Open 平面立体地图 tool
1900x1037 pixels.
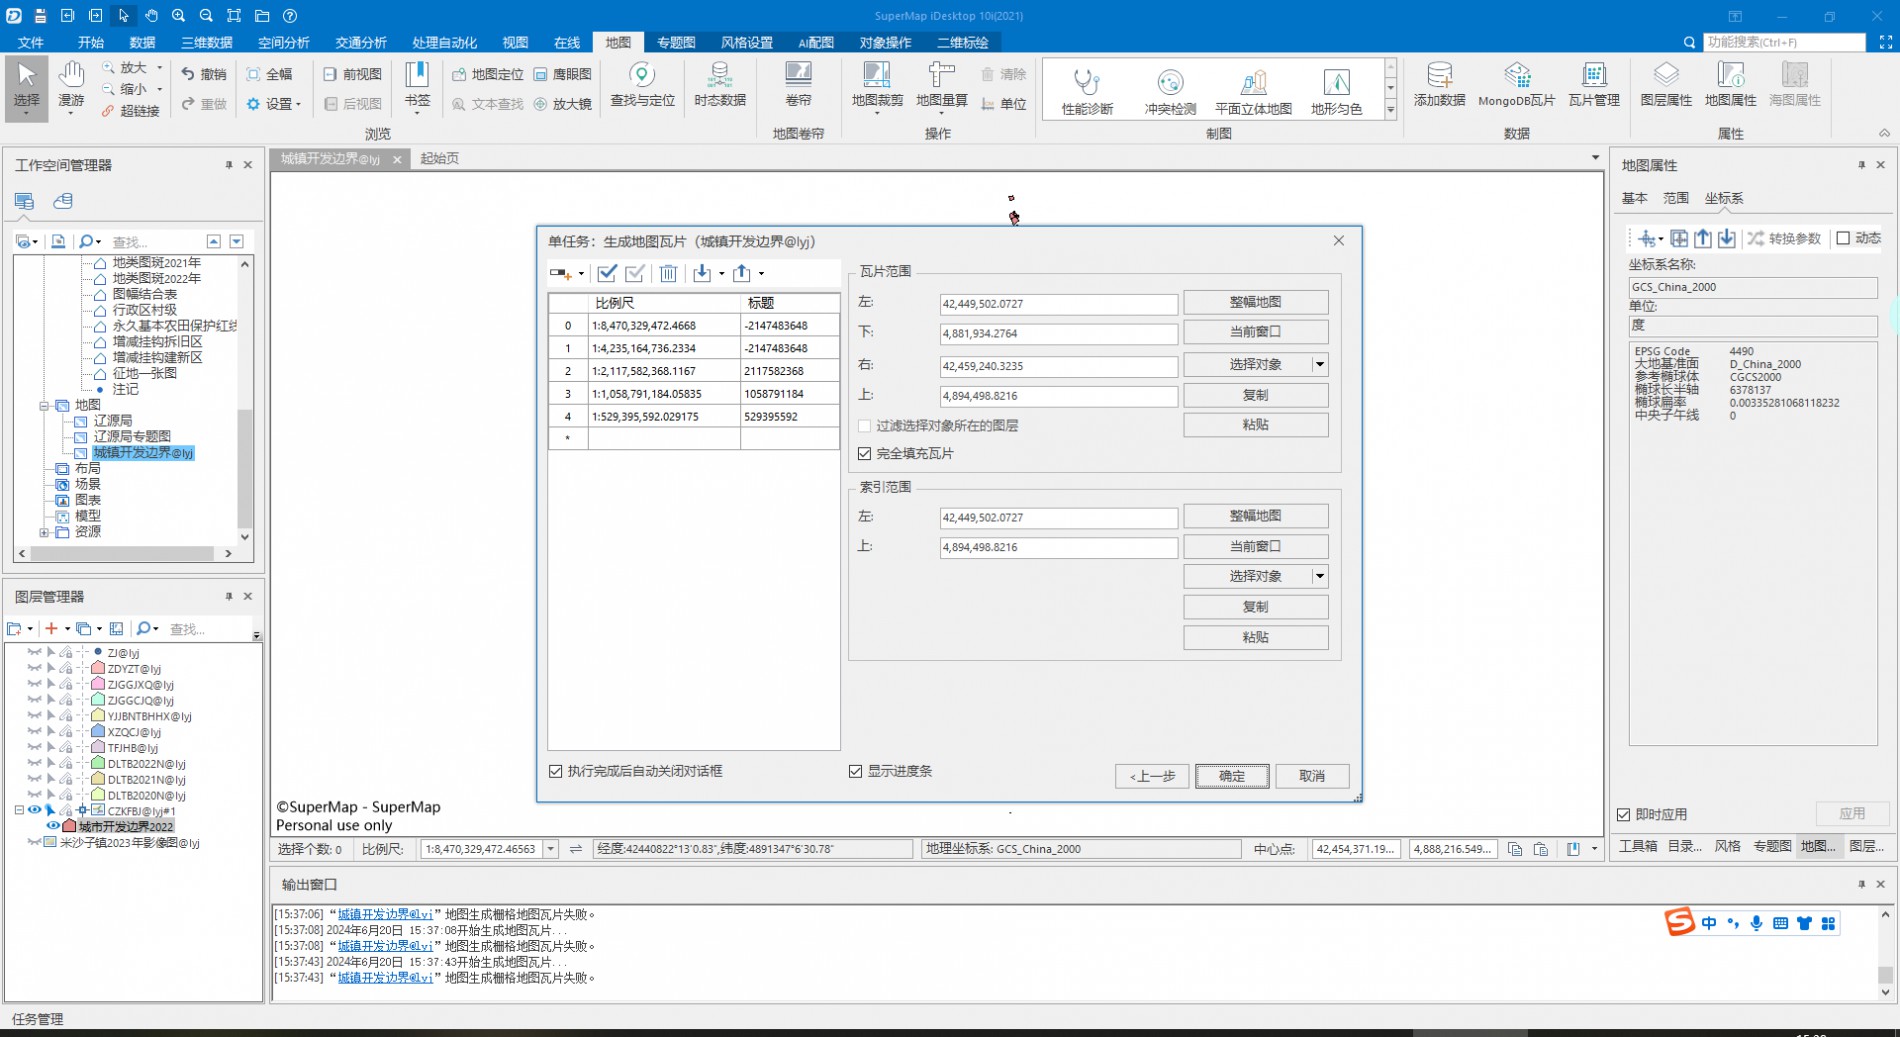pos(1253,92)
